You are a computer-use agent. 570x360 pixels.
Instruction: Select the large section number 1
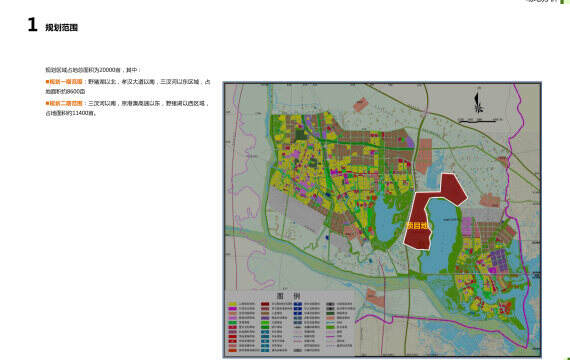coord(32,25)
